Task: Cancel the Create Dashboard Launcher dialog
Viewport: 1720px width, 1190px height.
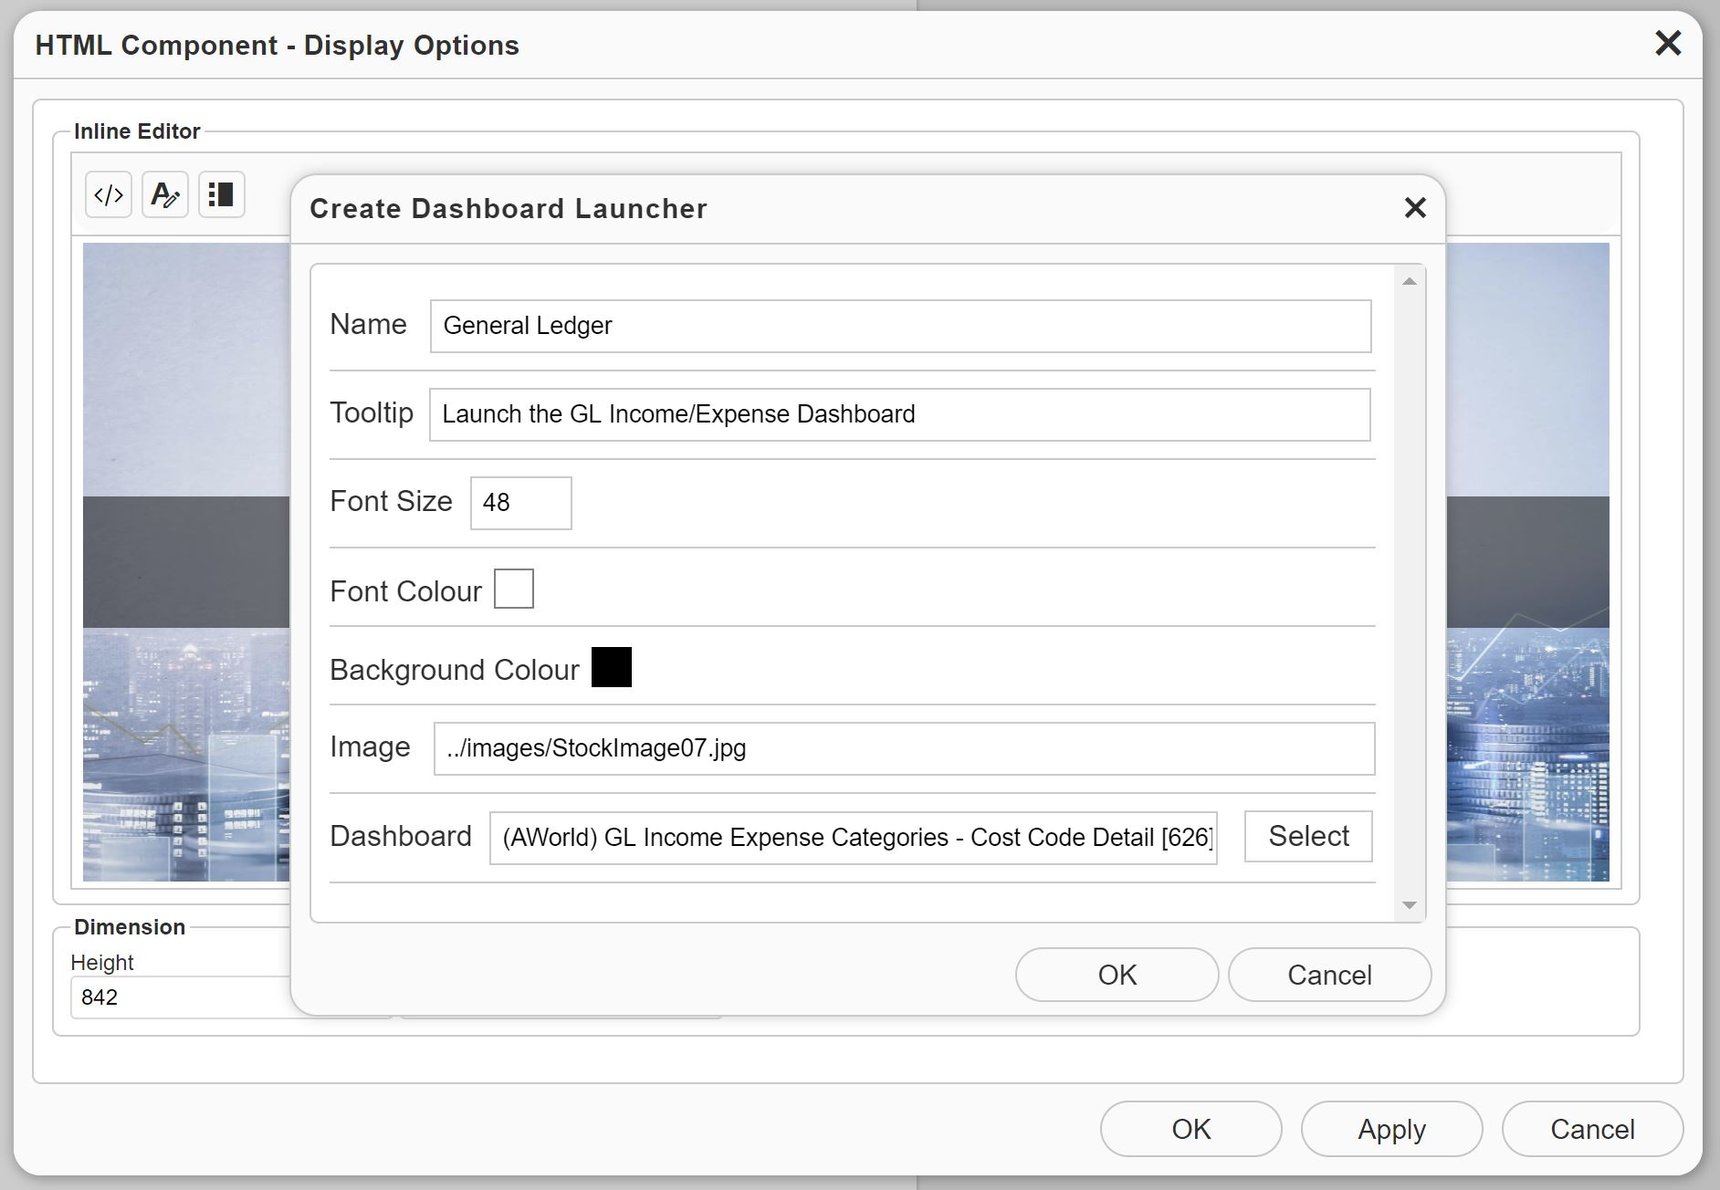Action: 1329,975
